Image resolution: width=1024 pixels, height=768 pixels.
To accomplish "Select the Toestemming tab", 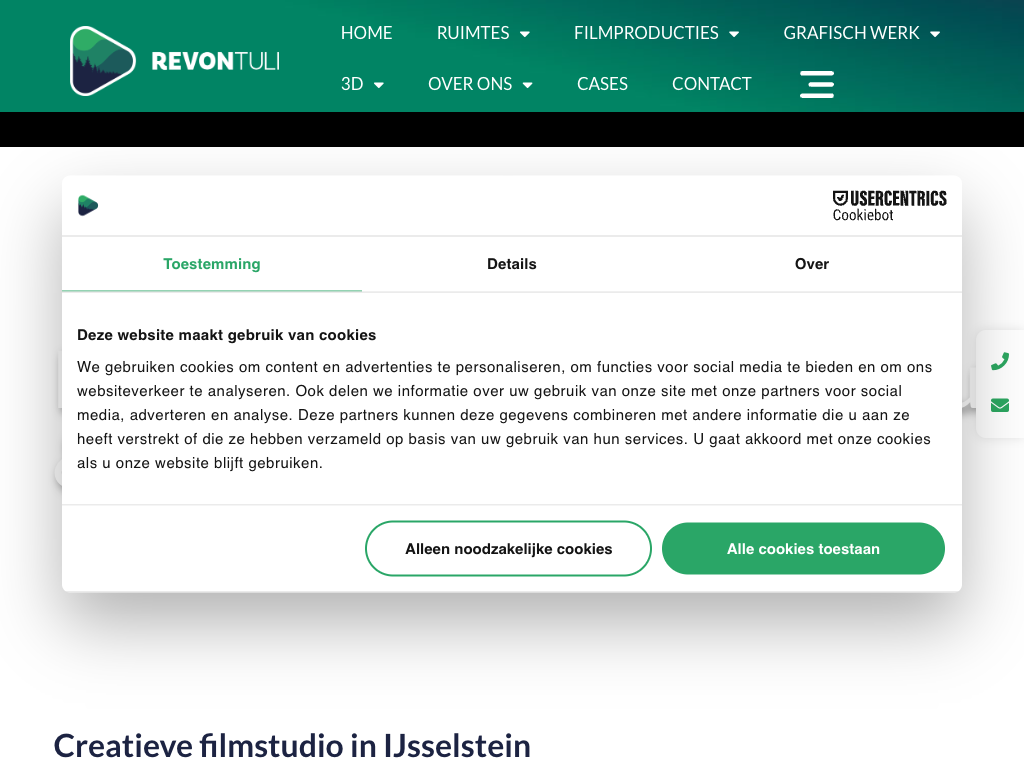I will click(x=212, y=264).
